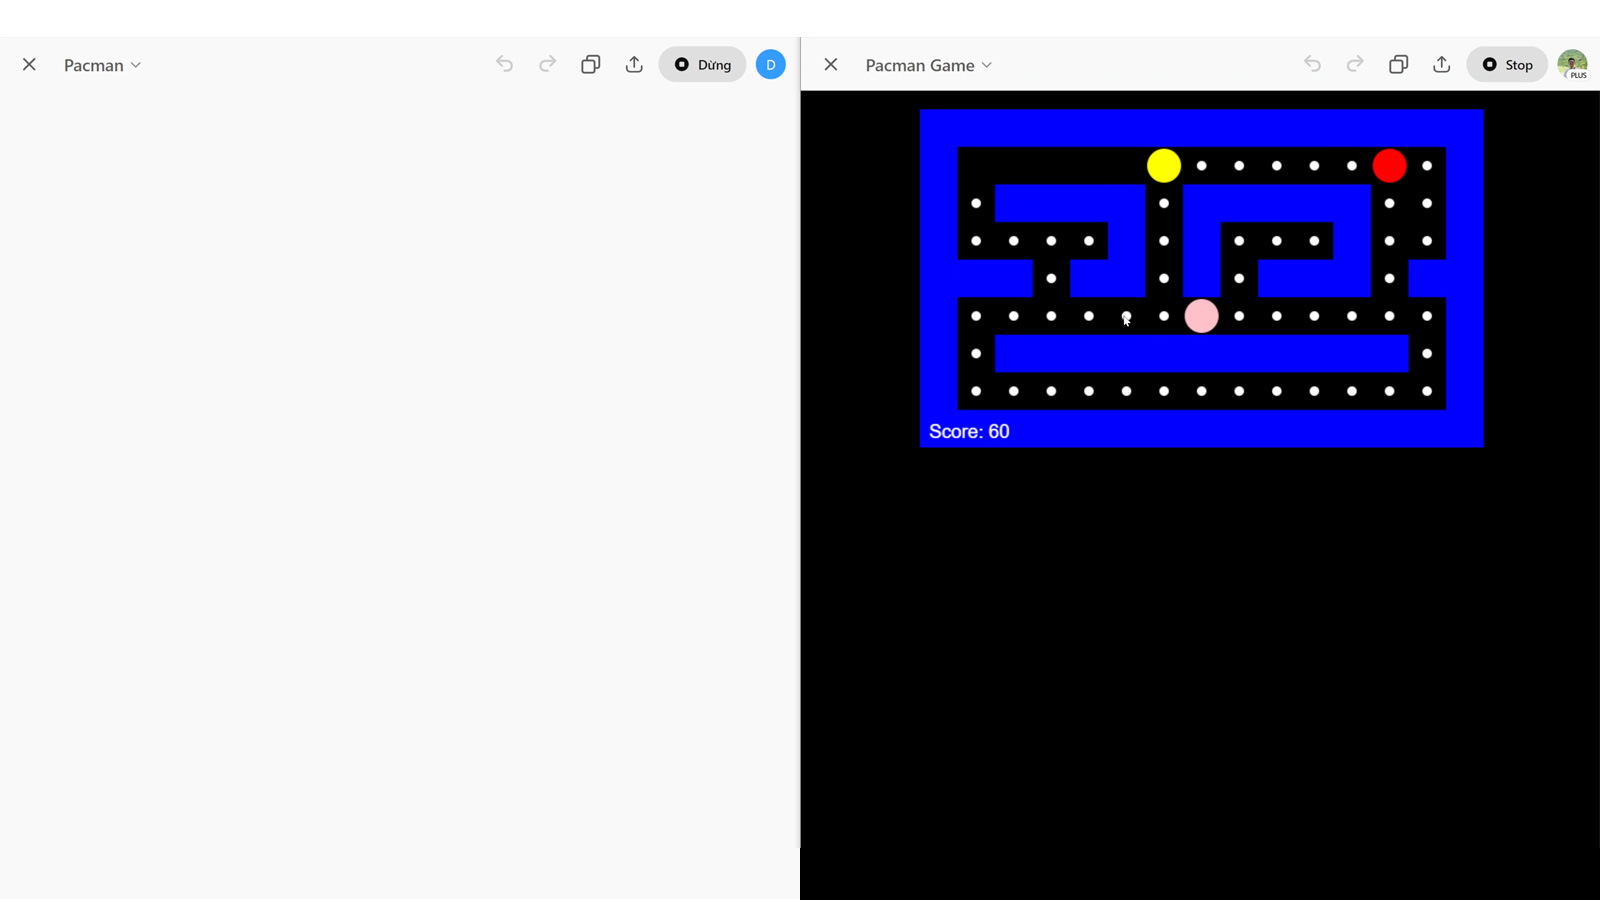Click the Score: 60 text
Viewport: 1600px width, 900px height.
[969, 432]
